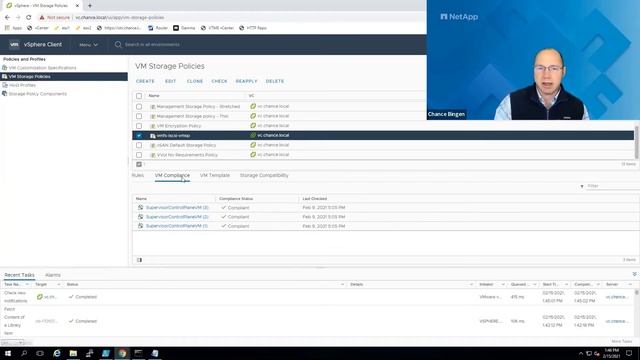The image size is (640, 360).
Task: Open column picker icon below policy list
Action: click(139, 164)
